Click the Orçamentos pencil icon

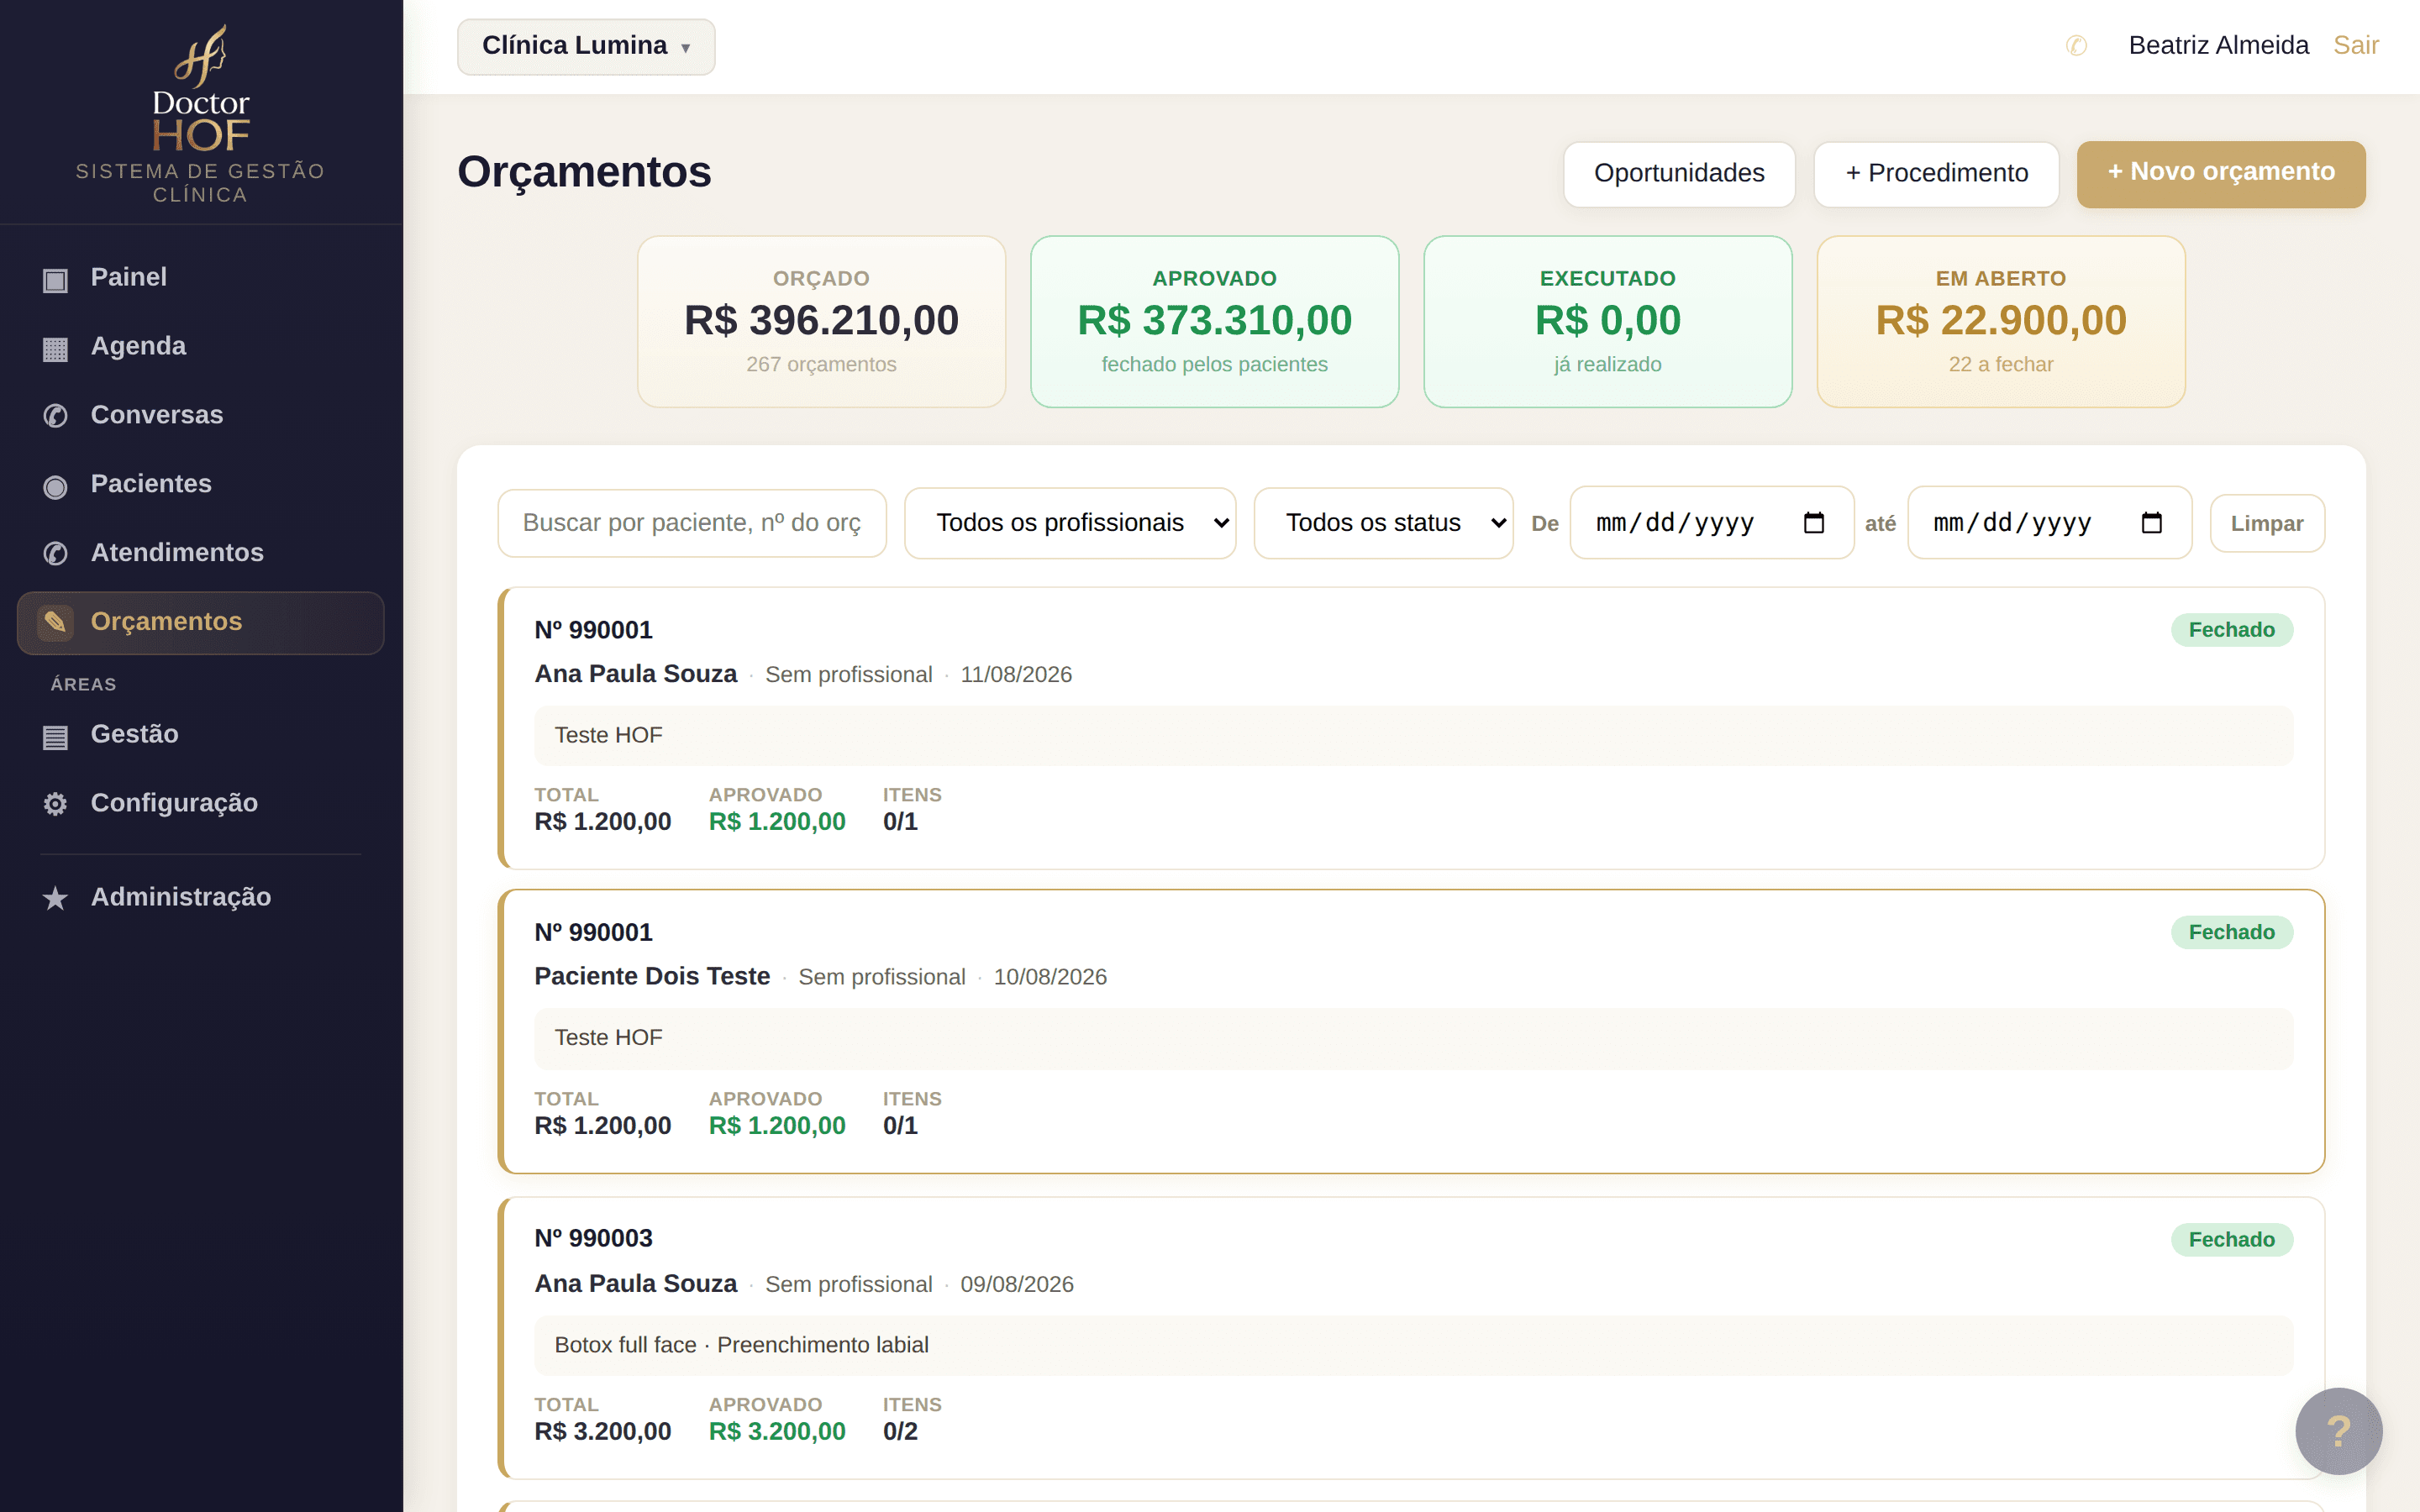click(55, 622)
